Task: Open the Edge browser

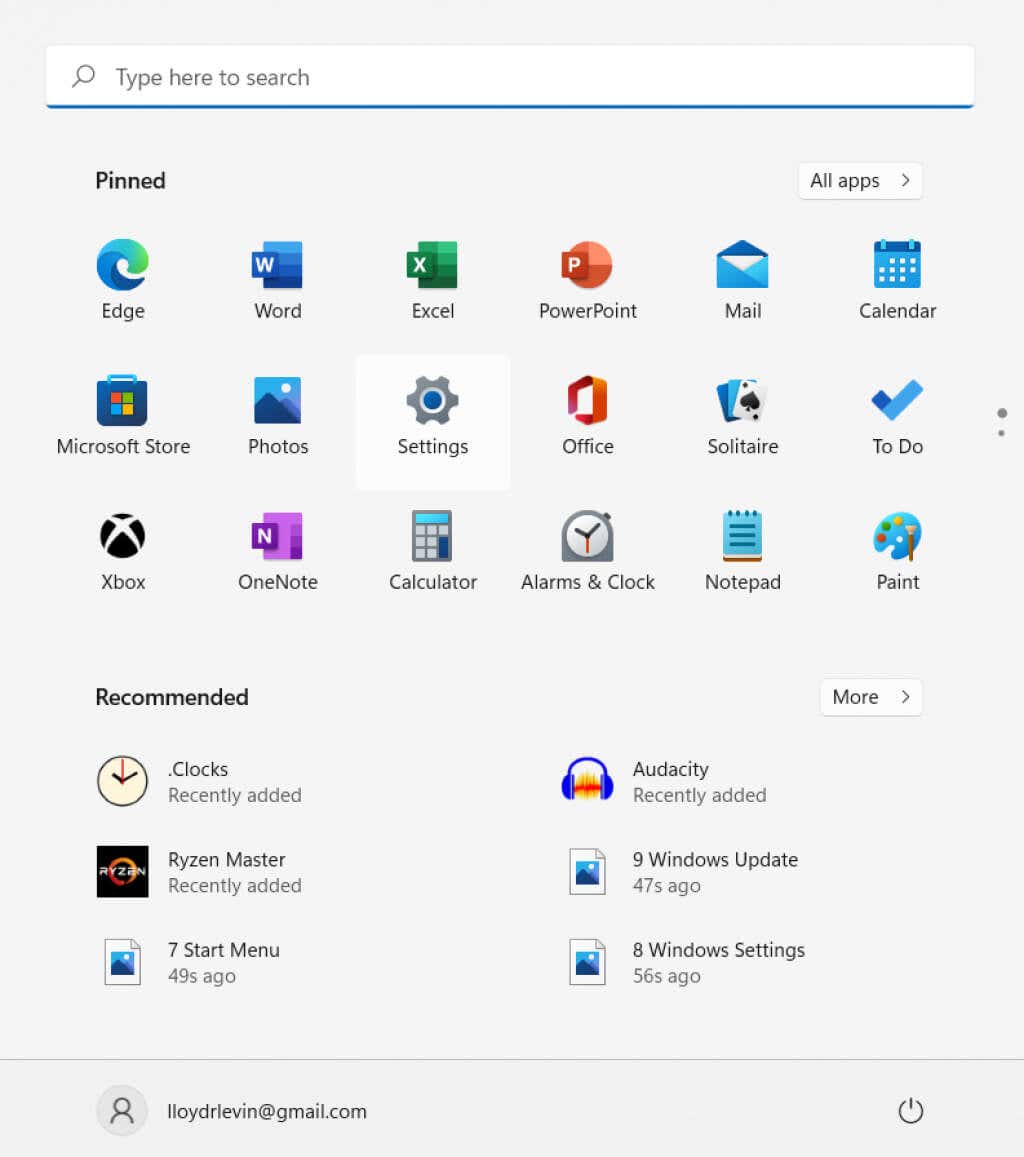Action: tap(122, 279)
